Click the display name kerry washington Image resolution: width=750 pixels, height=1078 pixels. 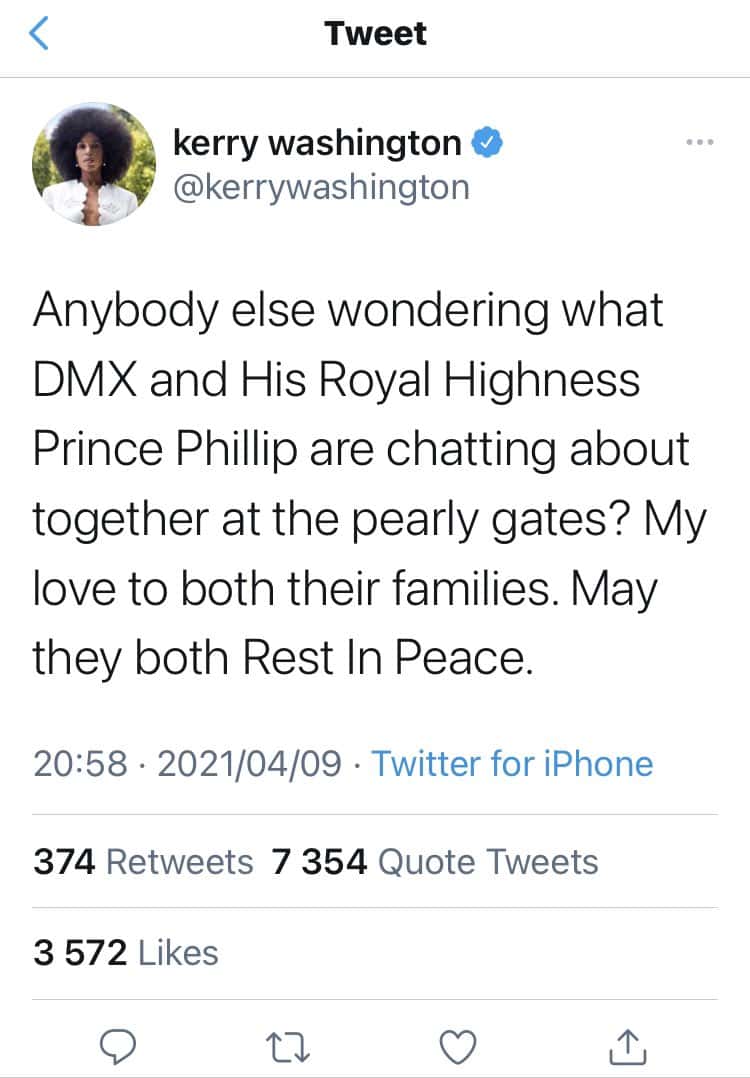point(317,145)
